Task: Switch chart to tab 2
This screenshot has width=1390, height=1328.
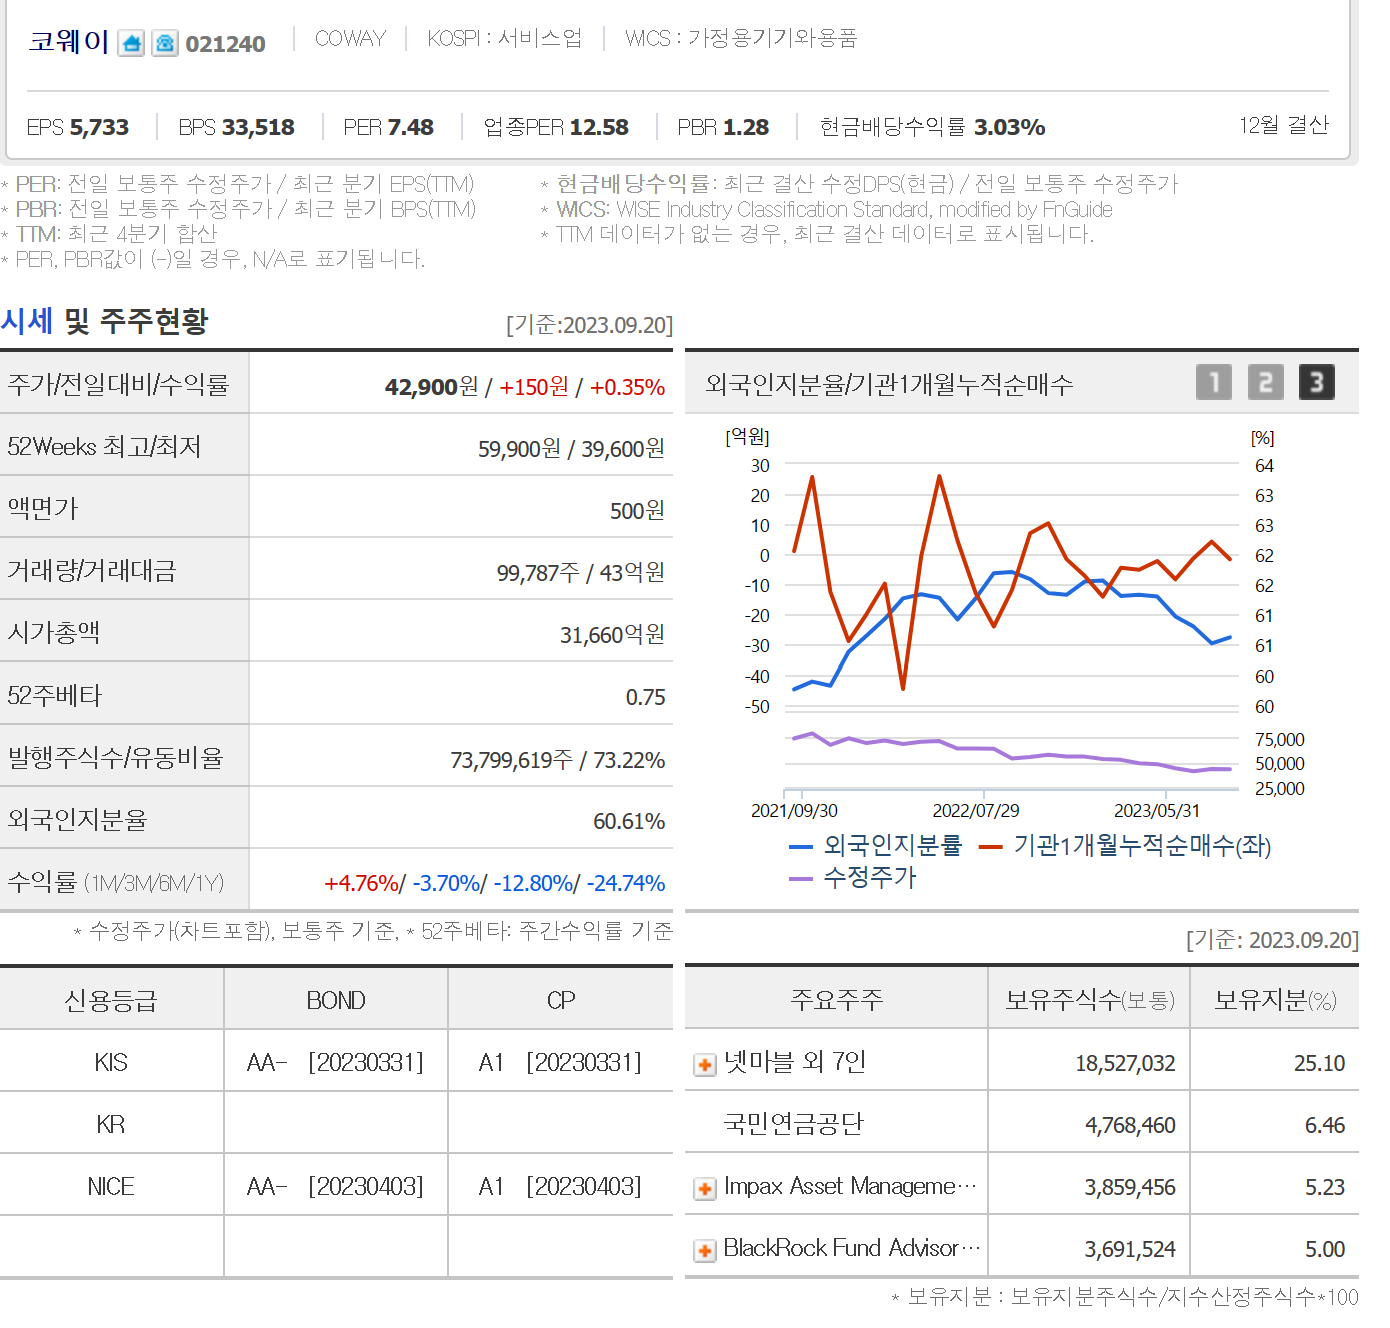Action: pyautogui.click(x=1265, y=382)
